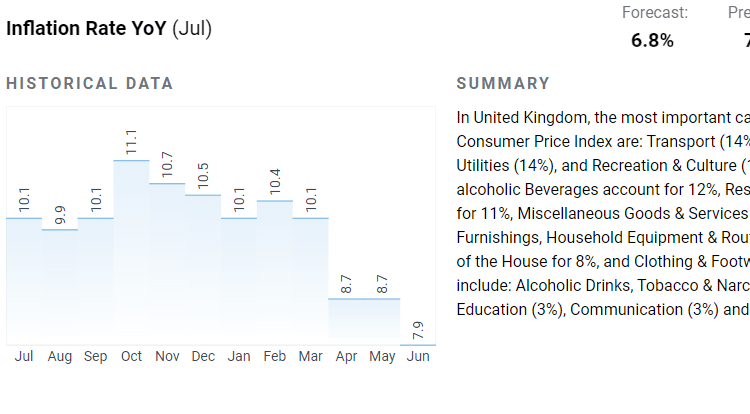750x414 pixels.
Task: Click the summary paragraph about United Kingdom
Action: click(602, 213)
